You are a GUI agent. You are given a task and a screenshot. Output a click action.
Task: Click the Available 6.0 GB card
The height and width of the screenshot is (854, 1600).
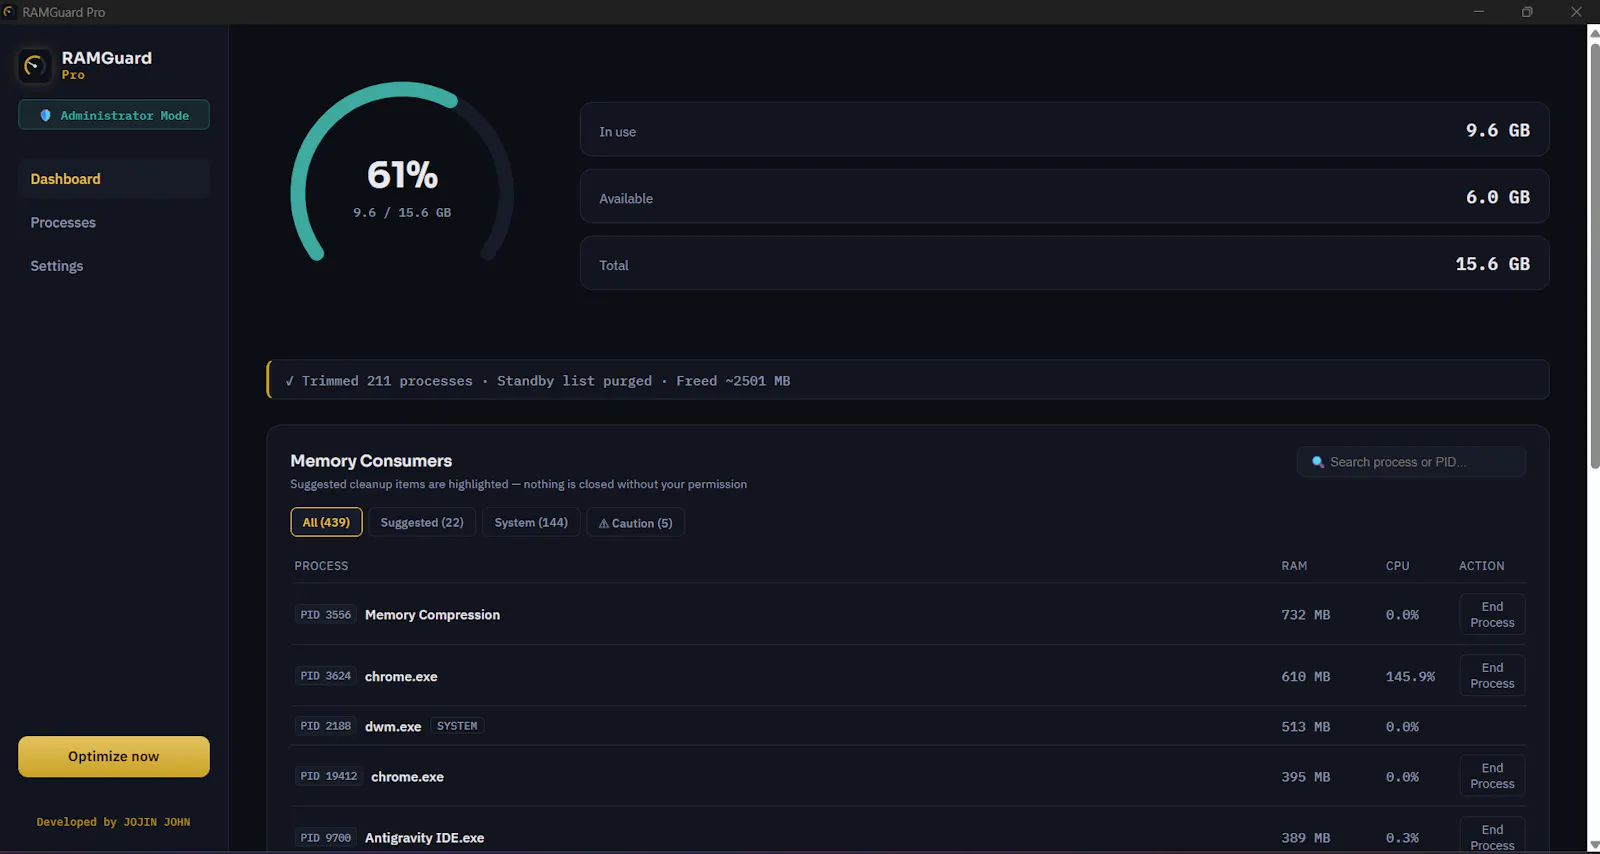point(1064,196)
